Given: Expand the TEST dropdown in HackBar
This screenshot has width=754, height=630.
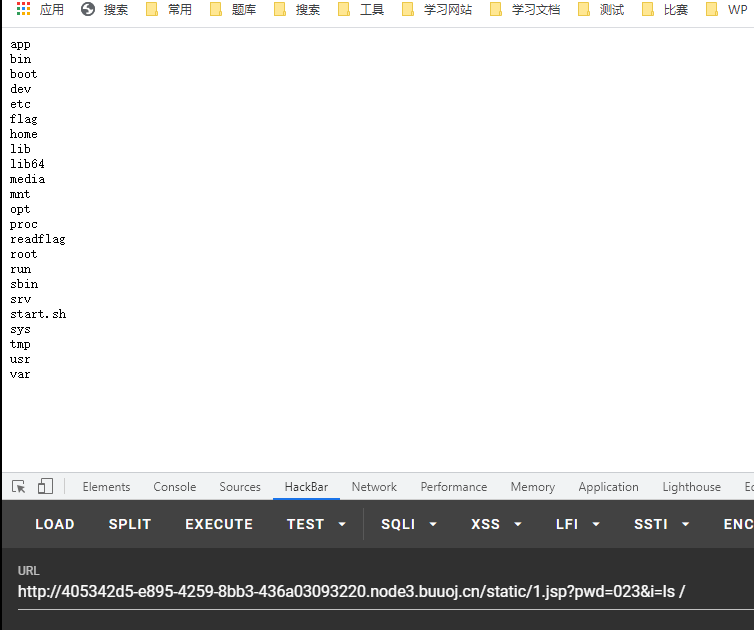Looking at the screenshot, I should point(316,524).
